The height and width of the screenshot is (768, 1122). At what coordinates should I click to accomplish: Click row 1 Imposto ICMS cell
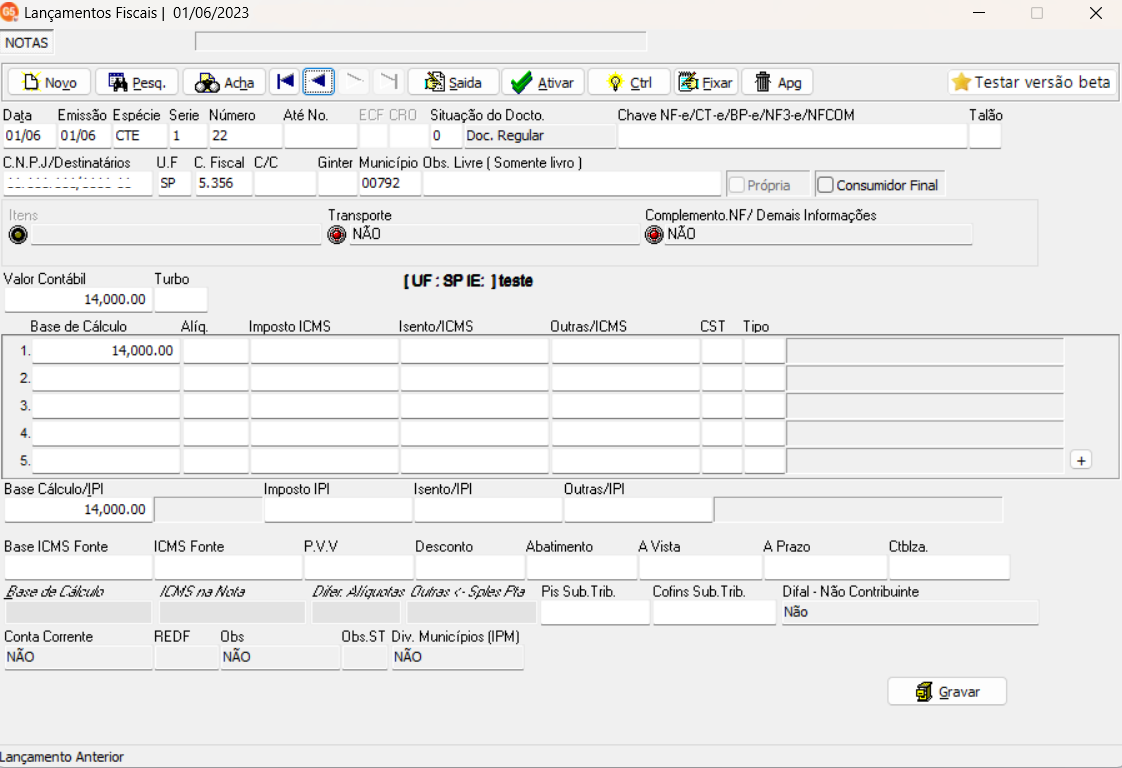pos(324,351)
